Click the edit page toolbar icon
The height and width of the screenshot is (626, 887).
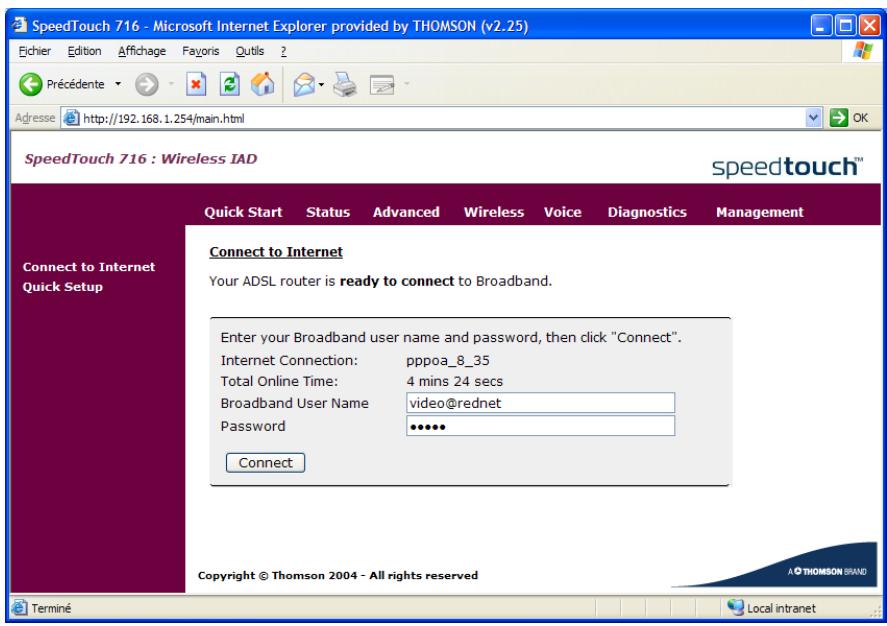382,85
